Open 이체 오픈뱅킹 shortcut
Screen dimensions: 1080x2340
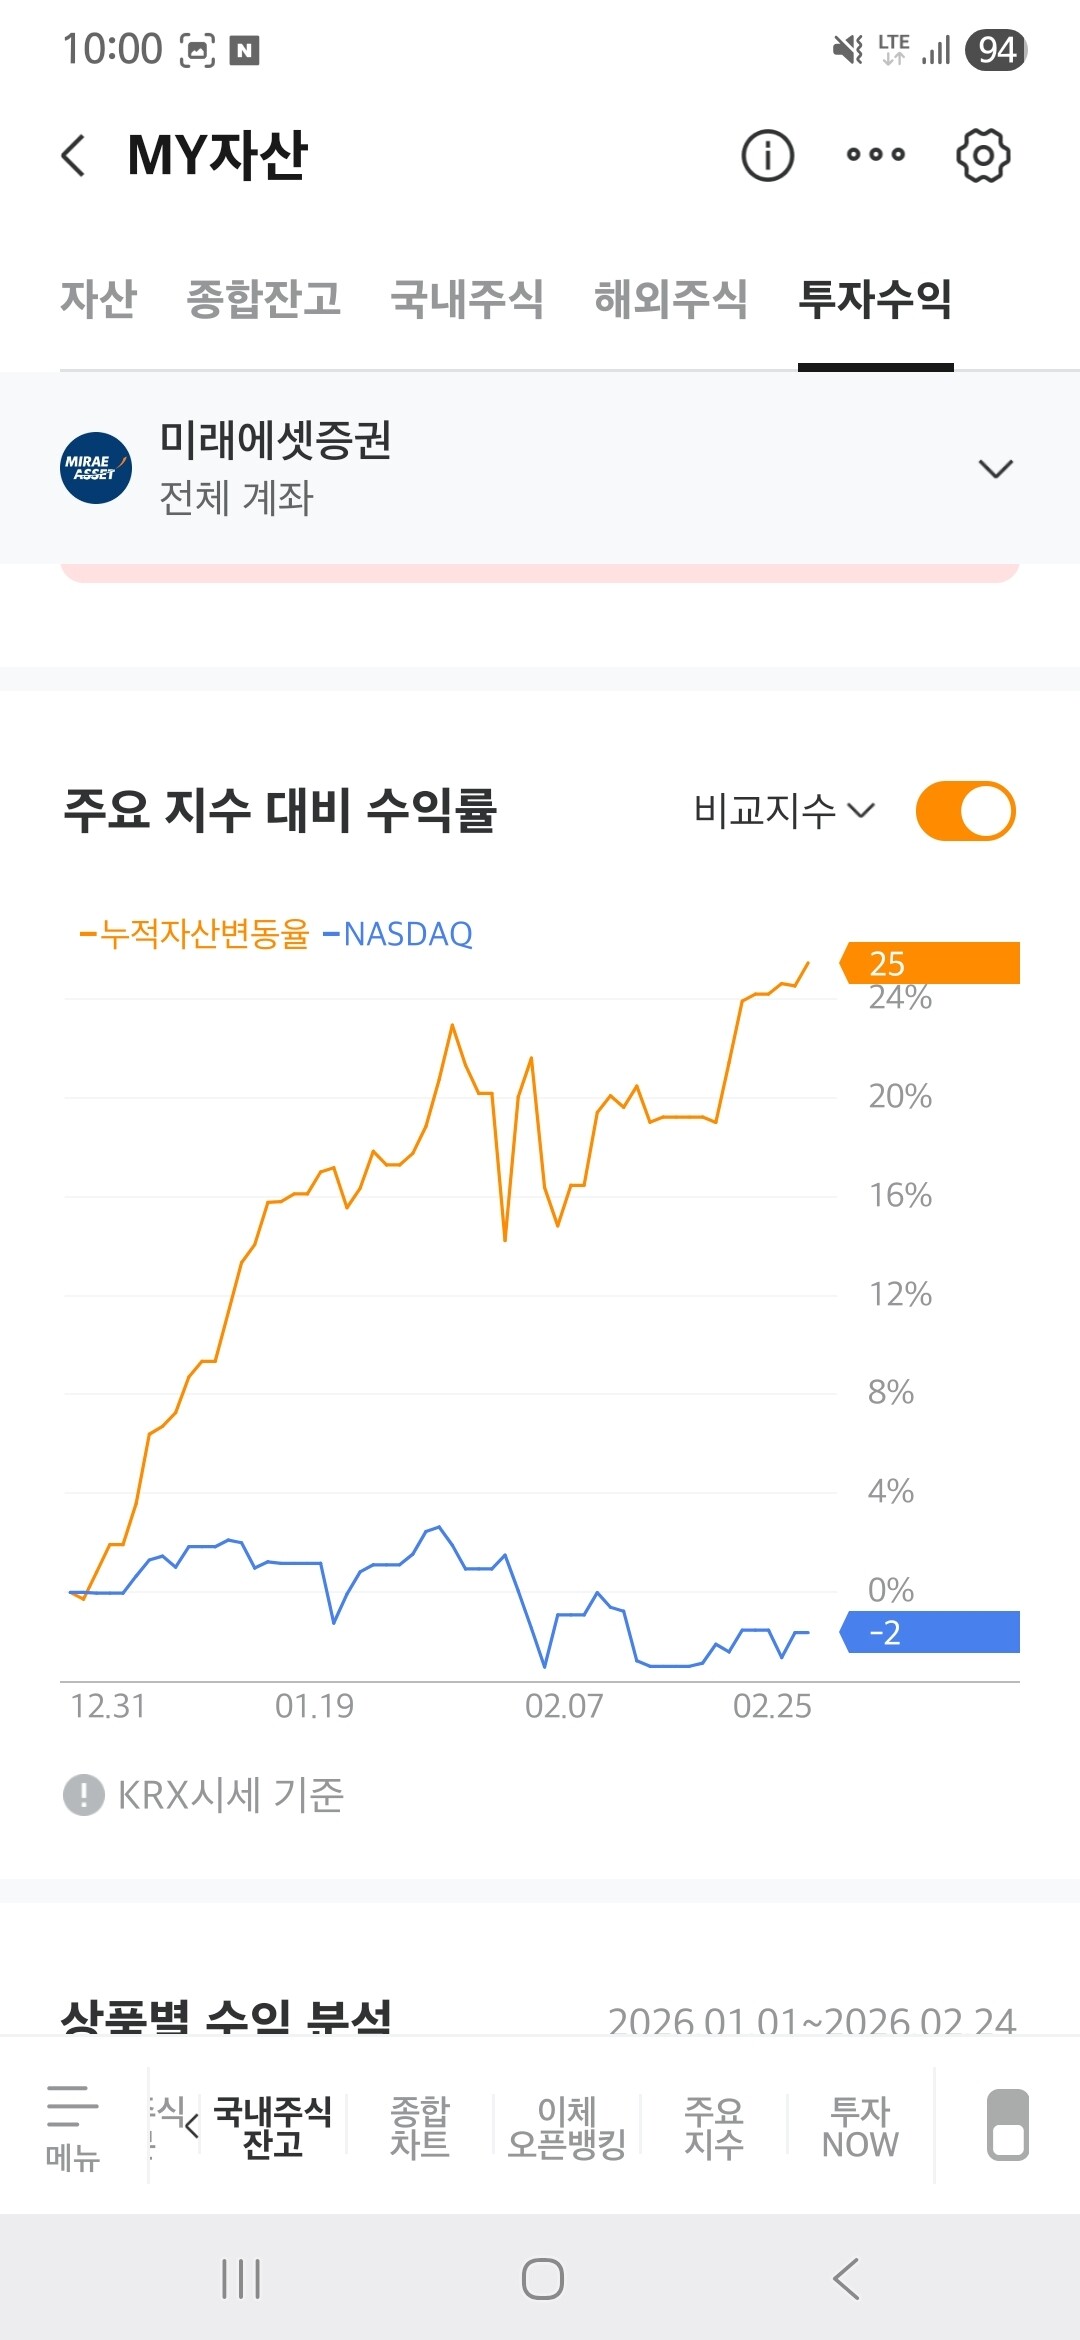coord(567,2127)
